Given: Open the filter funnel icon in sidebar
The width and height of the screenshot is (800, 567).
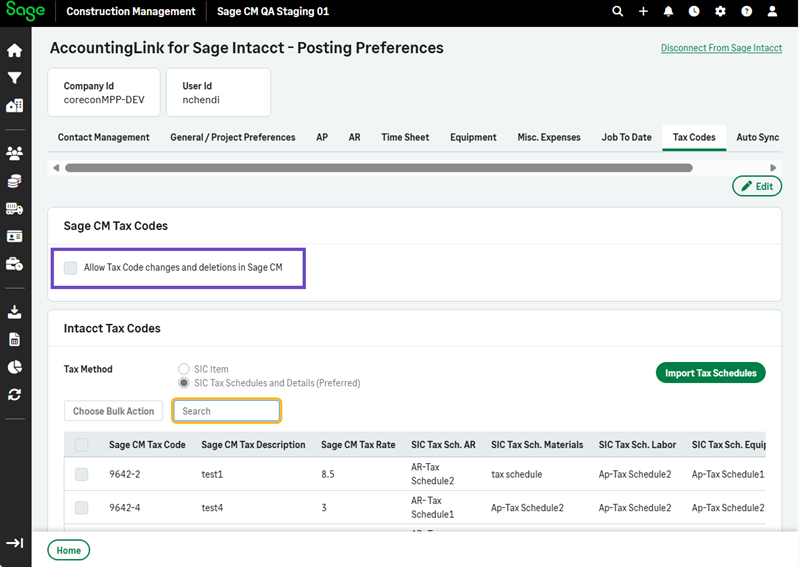Looking at the screenshot, I should pyautogui.click(x=14, y=78).
